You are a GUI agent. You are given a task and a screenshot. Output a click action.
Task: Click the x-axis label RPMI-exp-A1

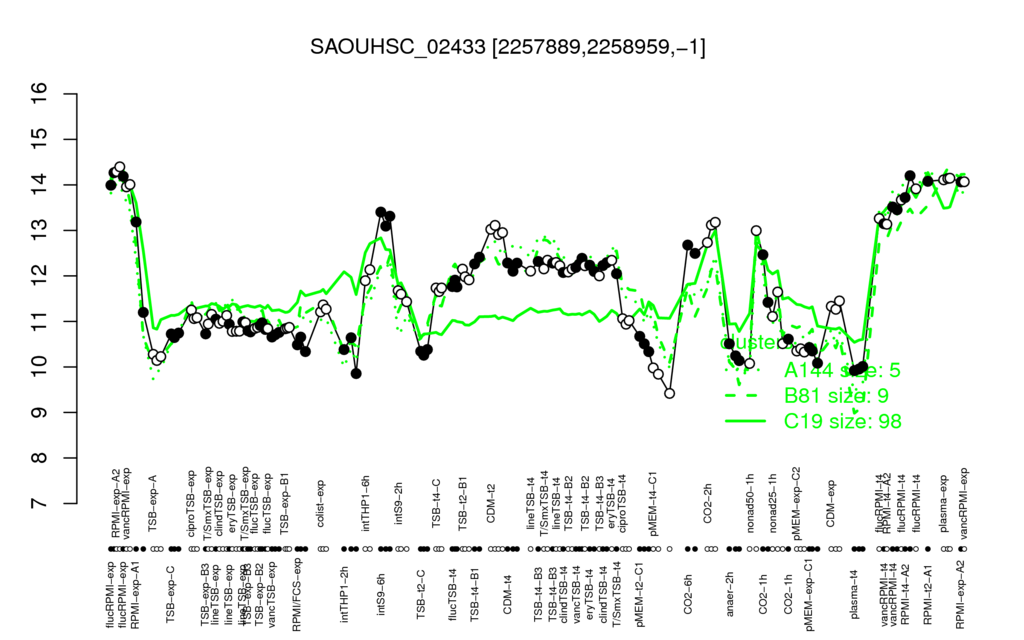135,595
